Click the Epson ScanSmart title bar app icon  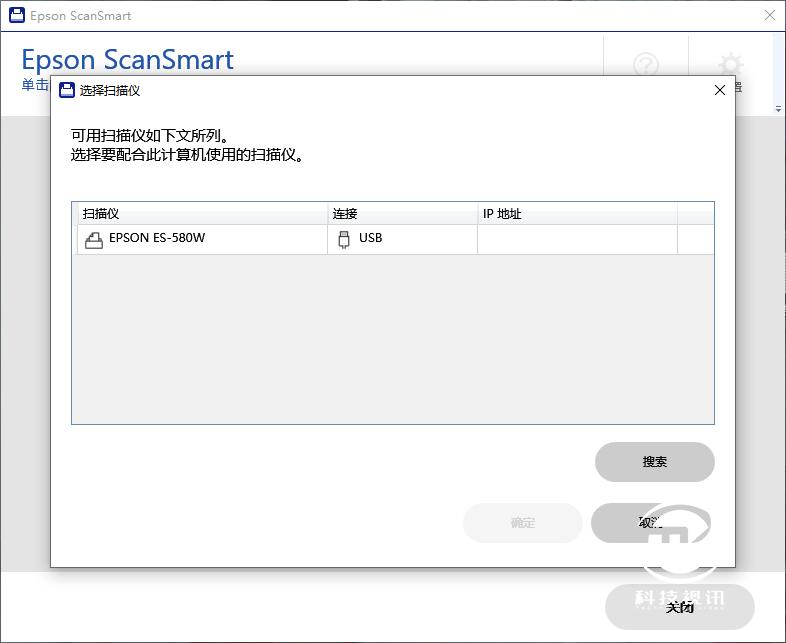click(17, 15)
